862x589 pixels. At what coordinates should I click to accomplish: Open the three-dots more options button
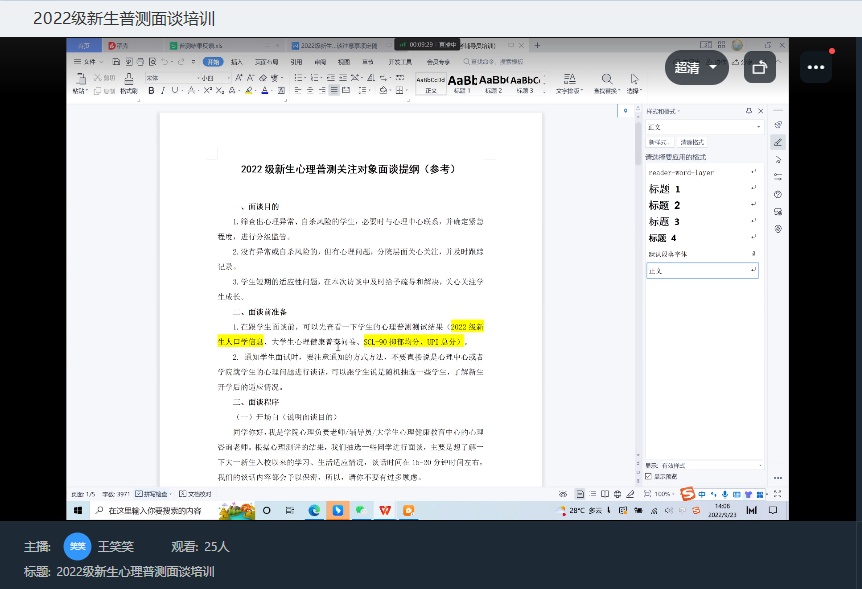[x=814, y=68]
